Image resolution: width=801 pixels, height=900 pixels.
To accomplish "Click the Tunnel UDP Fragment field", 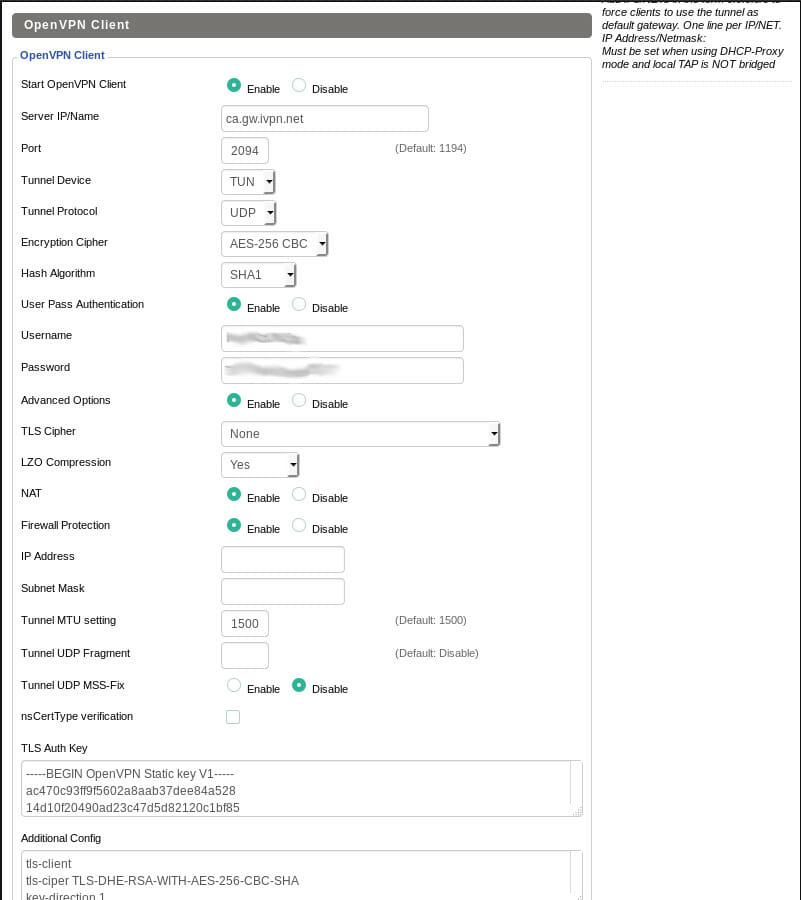I will 245,656.
